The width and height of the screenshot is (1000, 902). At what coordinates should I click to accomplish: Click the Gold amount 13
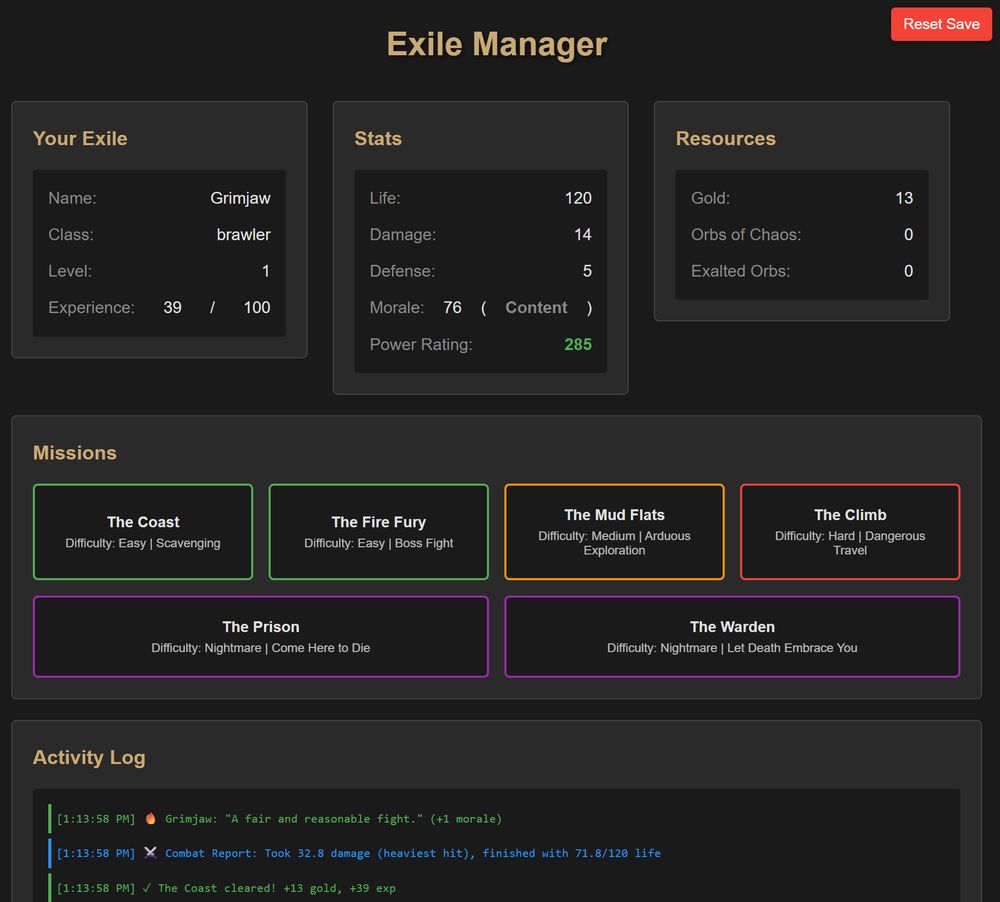[x=904, y=198]
